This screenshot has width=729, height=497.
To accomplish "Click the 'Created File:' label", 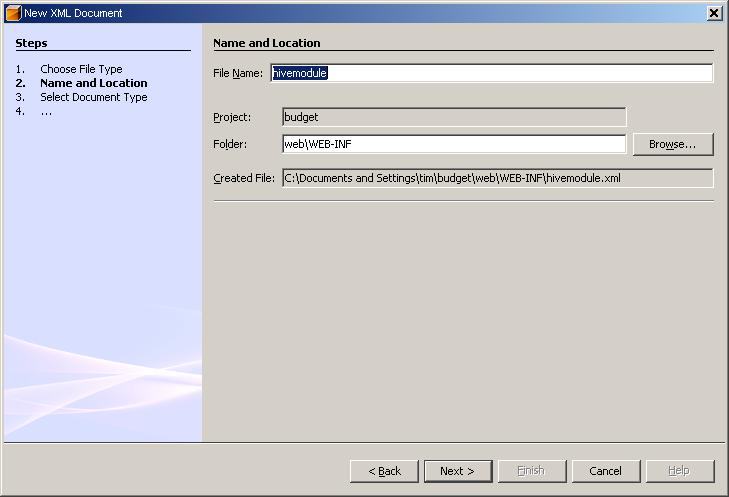I will point(244,178).
